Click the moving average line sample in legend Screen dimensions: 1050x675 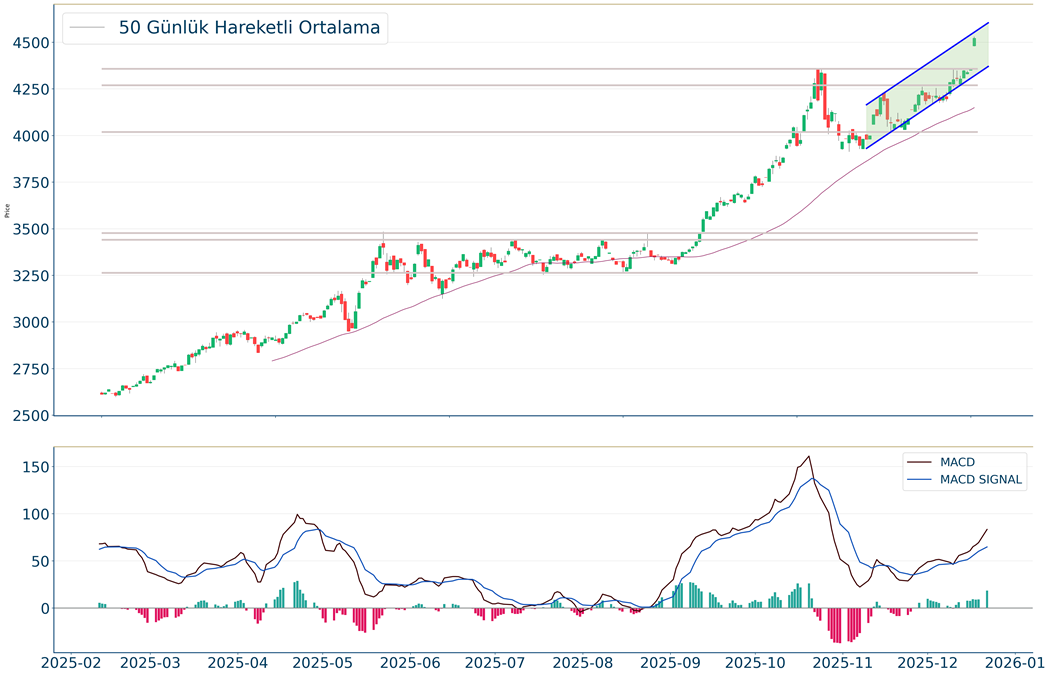pyautogui.click(x=89, y=28)
